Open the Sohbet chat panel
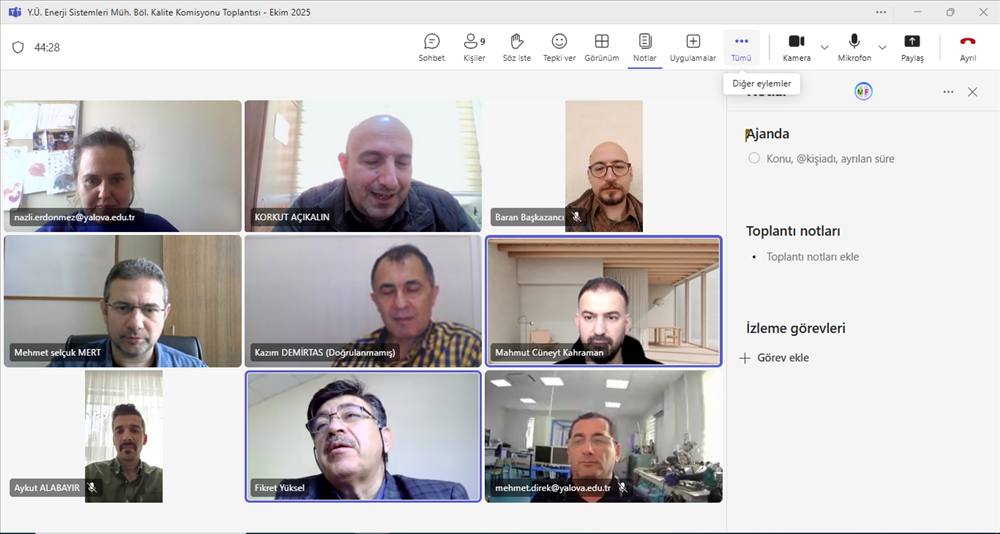 click(432, 46)
